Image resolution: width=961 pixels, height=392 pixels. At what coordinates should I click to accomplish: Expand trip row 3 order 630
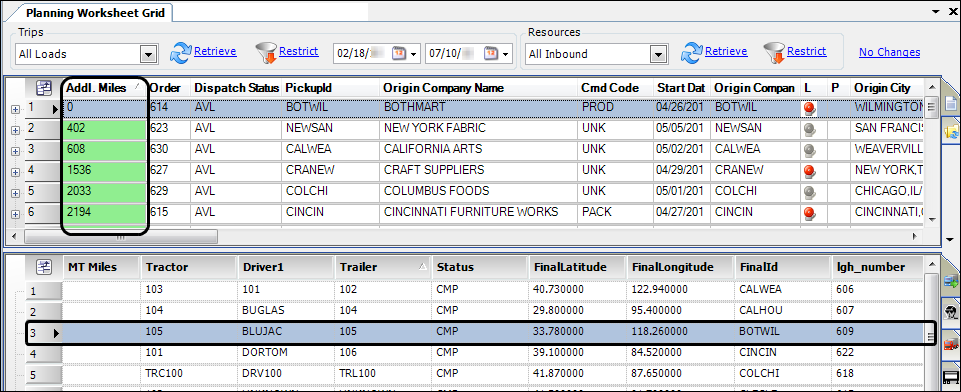[x=15, y=151]
